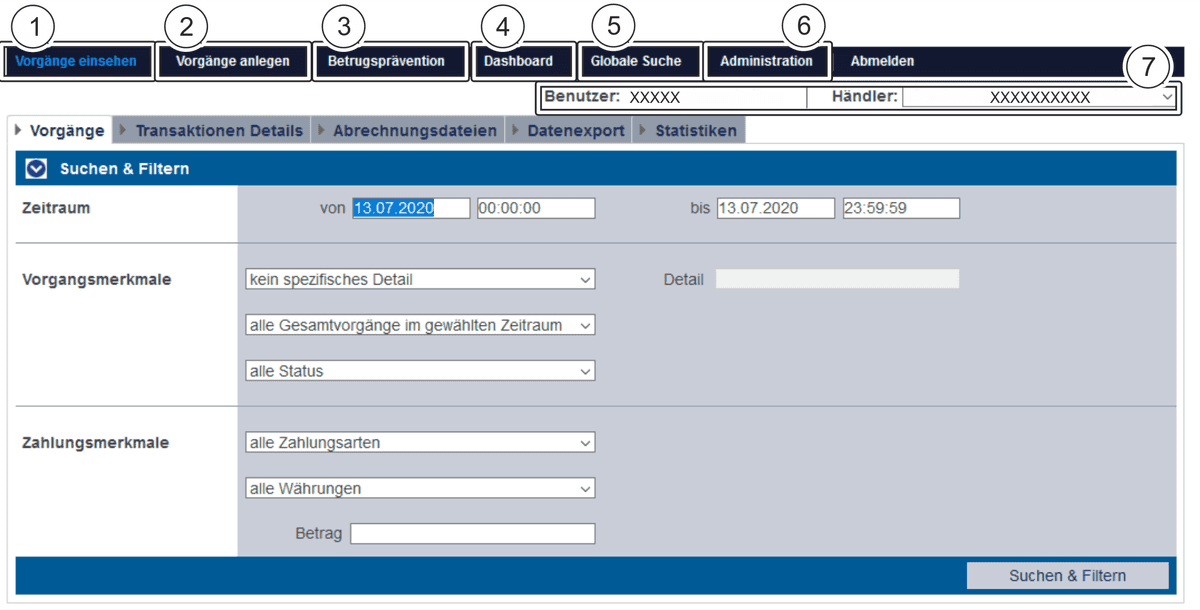The image size is (1200, 610).
Task: Collapse the Suchen & Filtern chevron icon
Action: [36, 169]
